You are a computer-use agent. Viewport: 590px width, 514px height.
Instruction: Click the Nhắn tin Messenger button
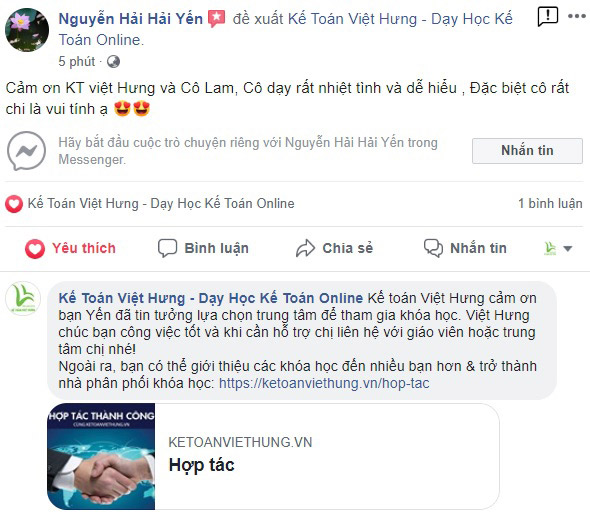pos(527,151)
